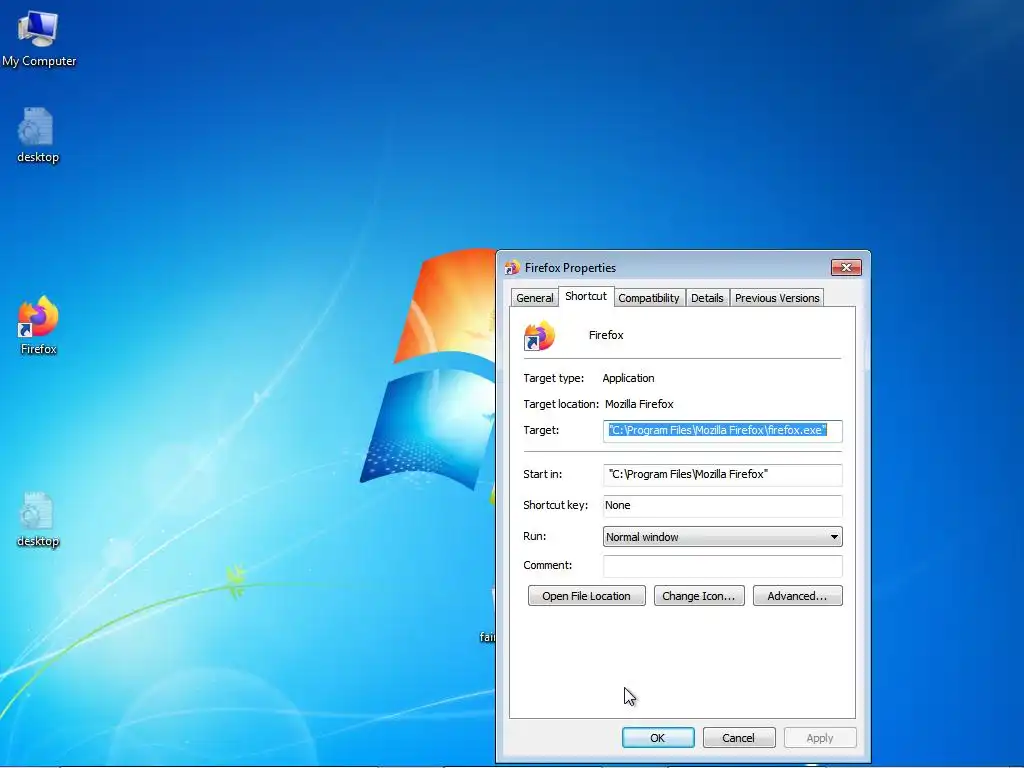Open the Advanced... shortcut options
The width and height of the screenshot is (1024, 768).
[x=797, y=596]
